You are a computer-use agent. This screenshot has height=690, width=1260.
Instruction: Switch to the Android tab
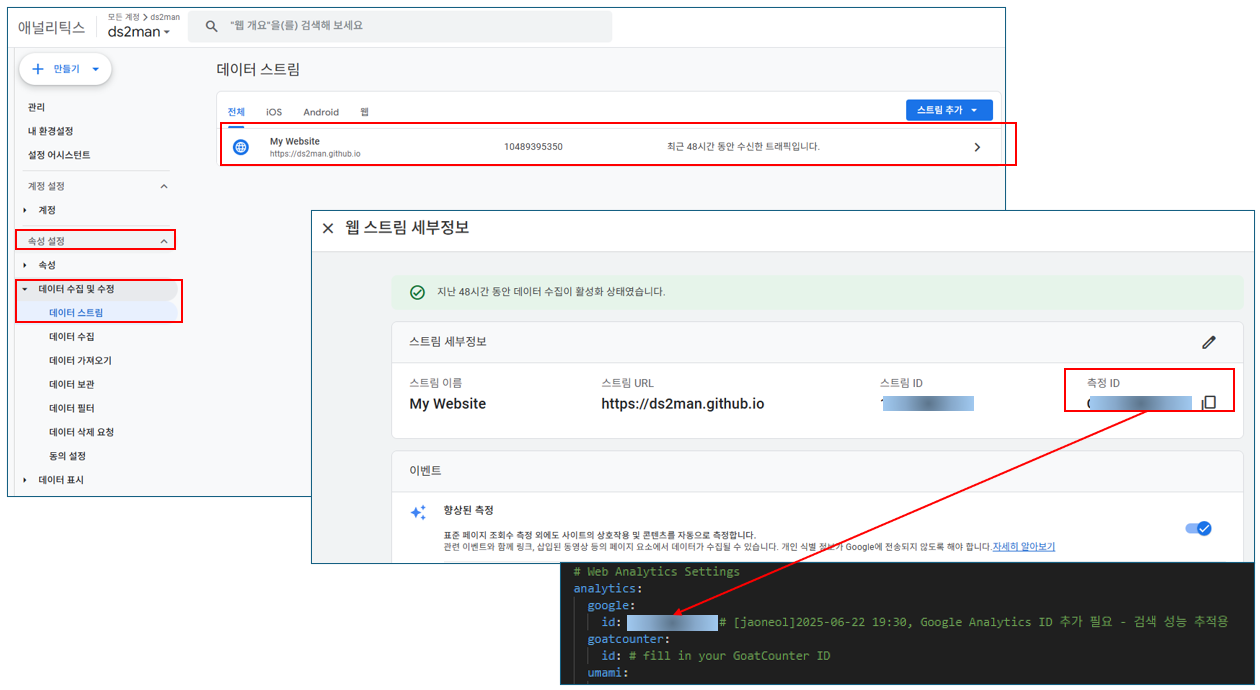321,112
